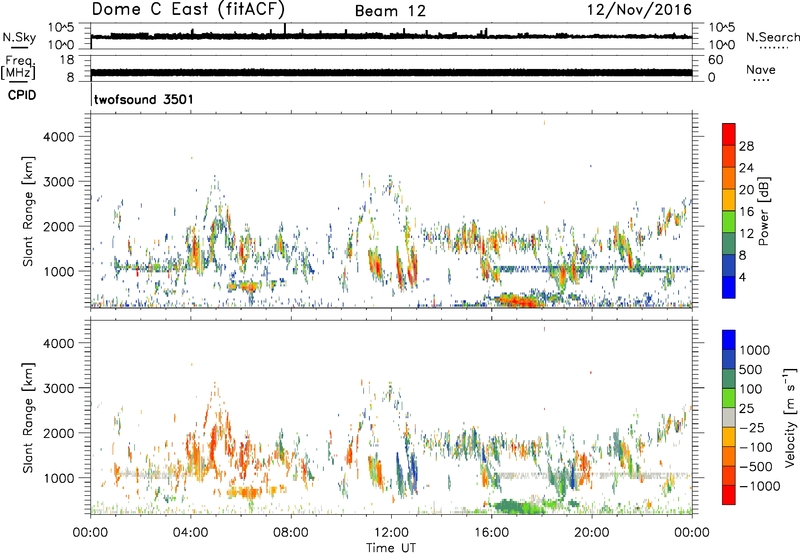Click the date '12/Nov/2016'
The width and height of the screenshot is (800, 554).
tap(639, 10)
